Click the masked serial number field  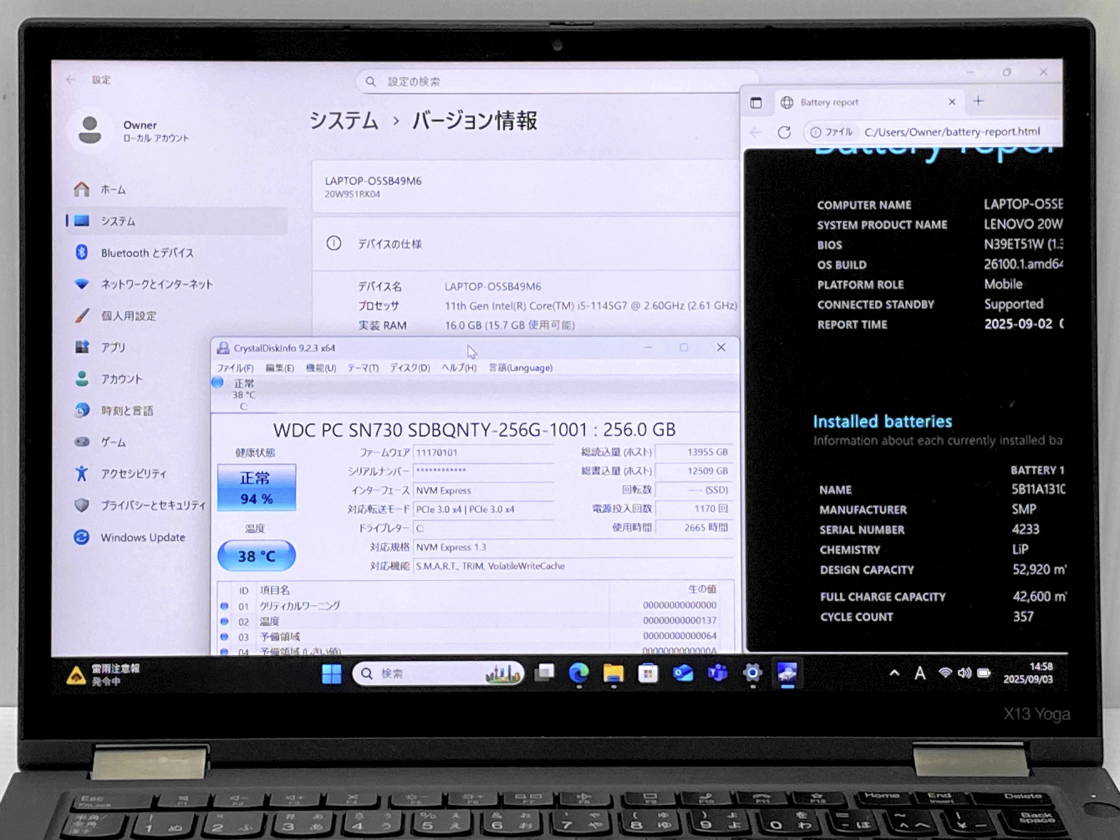click(484, 471)
